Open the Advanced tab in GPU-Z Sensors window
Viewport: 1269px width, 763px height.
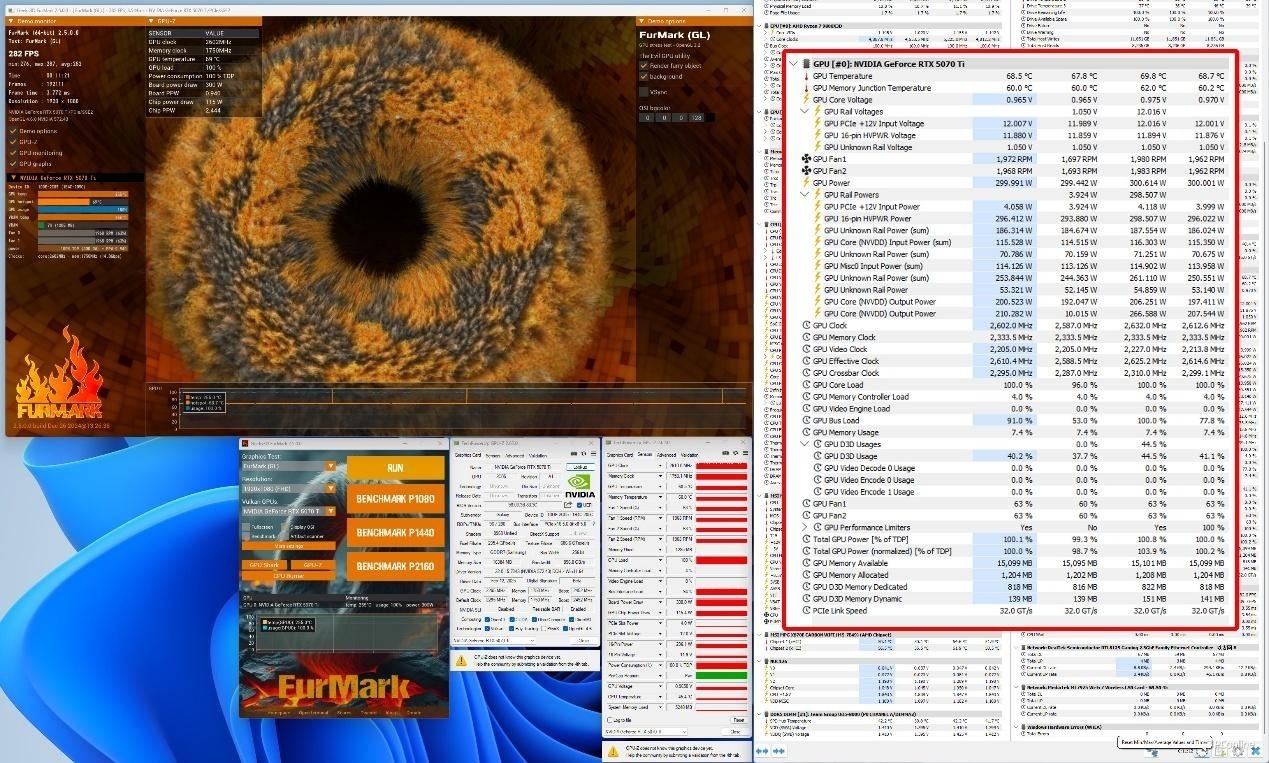point(666,455)
